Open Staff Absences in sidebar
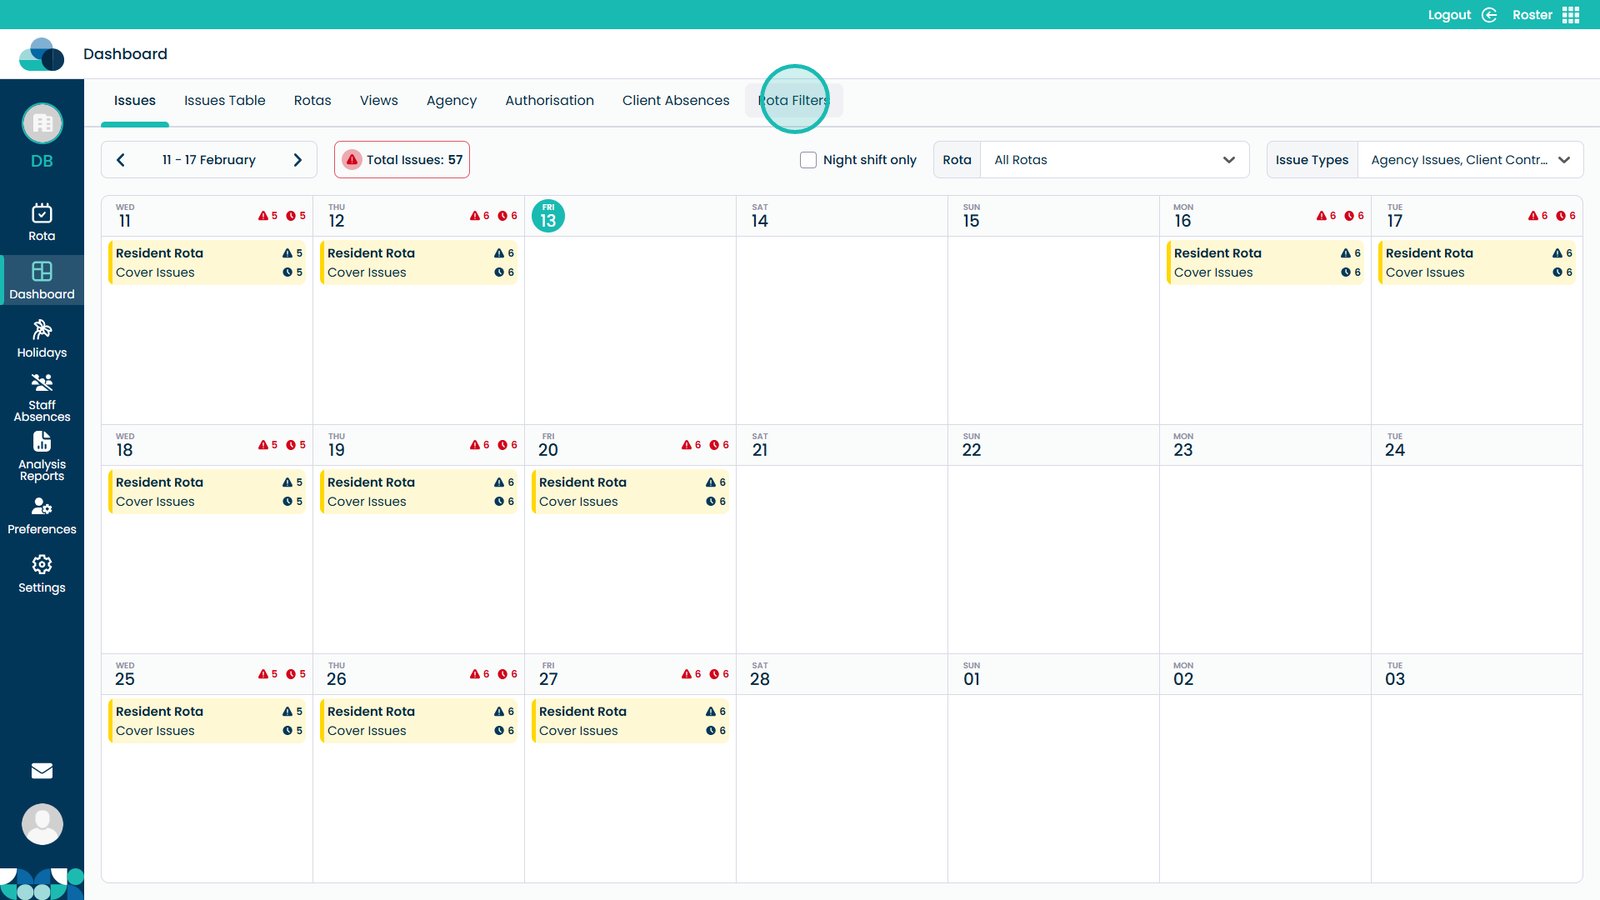 pyautogui.click(x=42, y=397)
